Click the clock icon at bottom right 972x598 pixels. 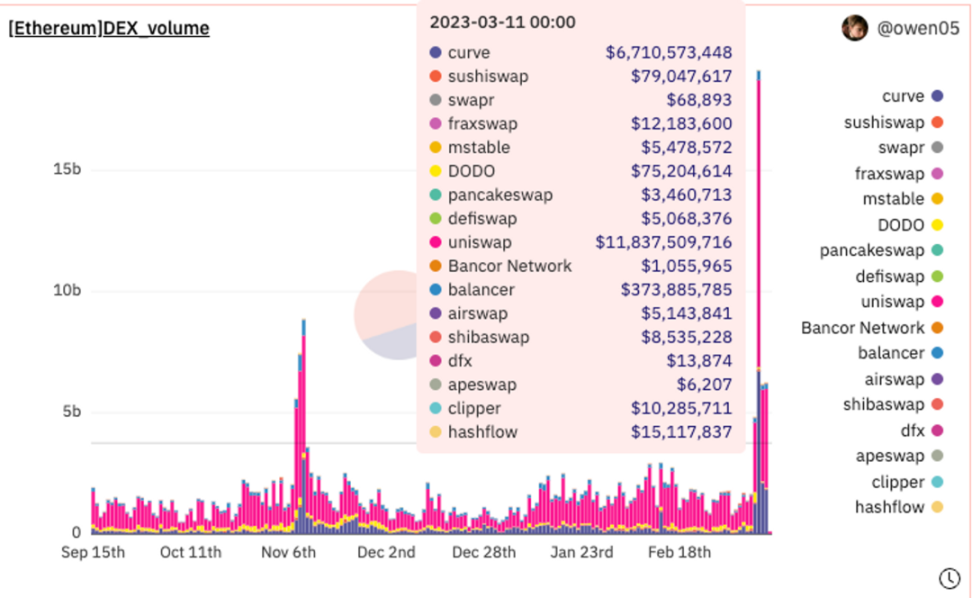tap(948, 578)
